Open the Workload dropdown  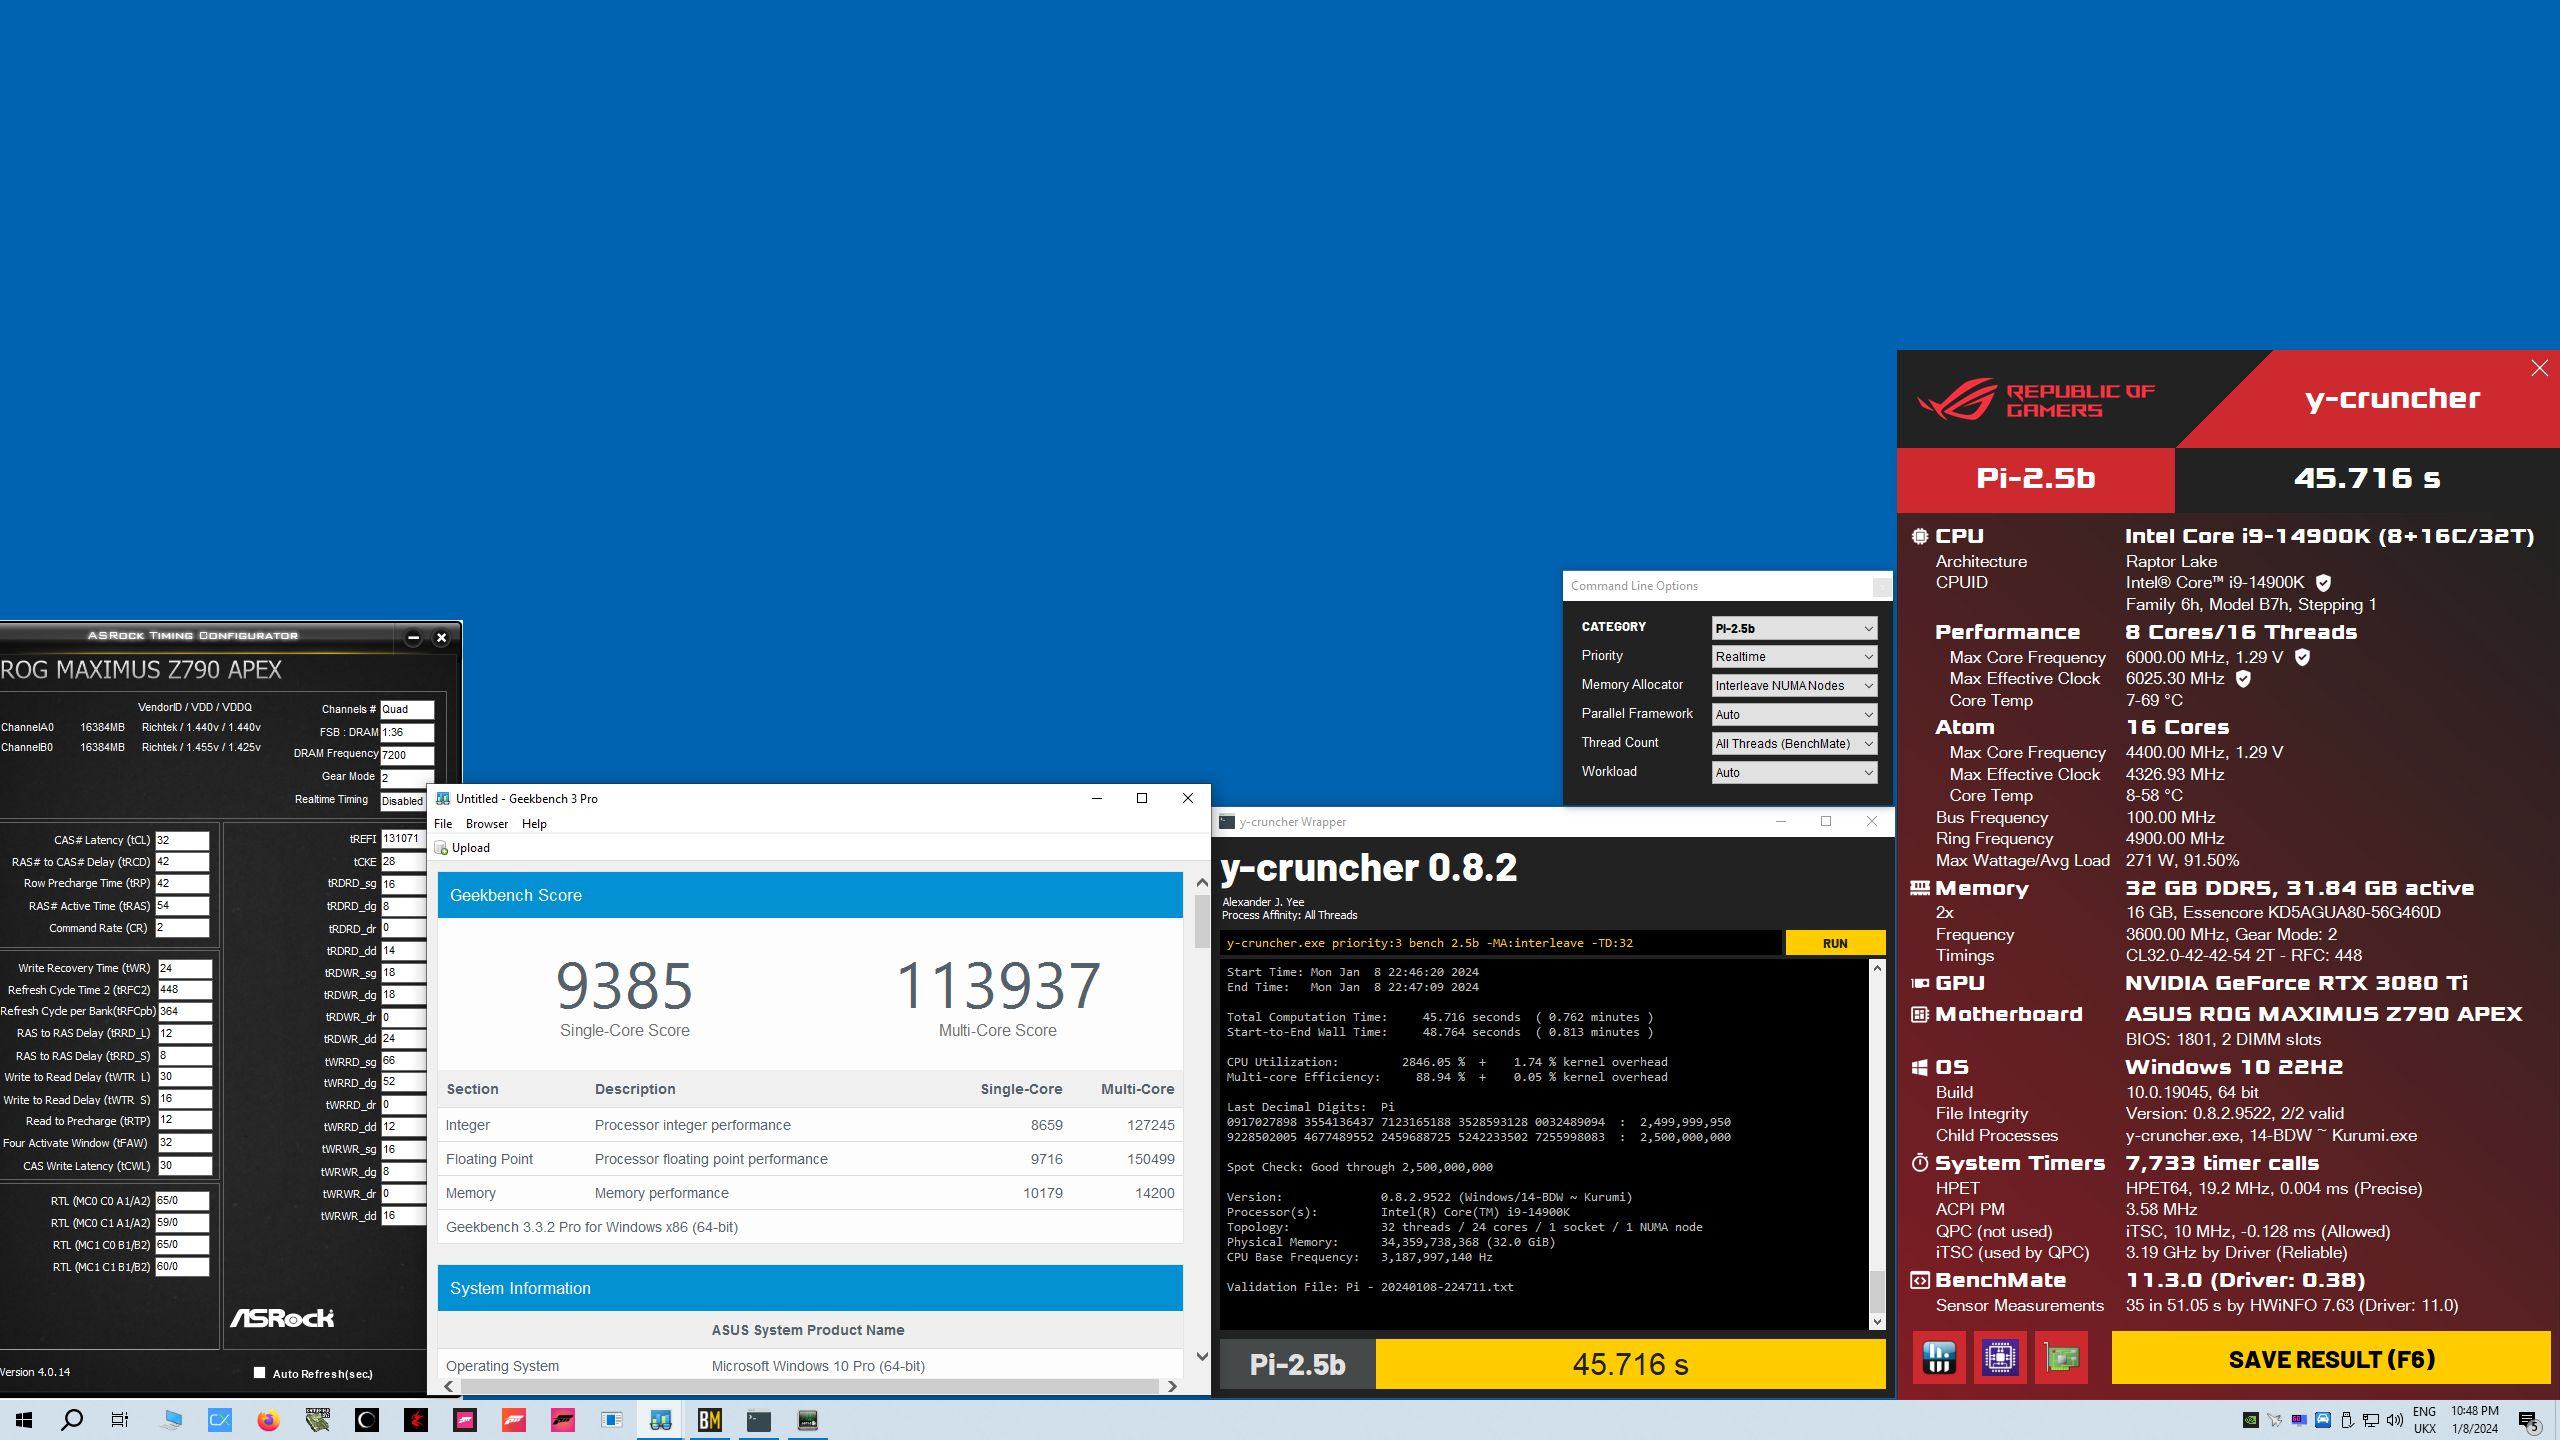point(1793,773)
